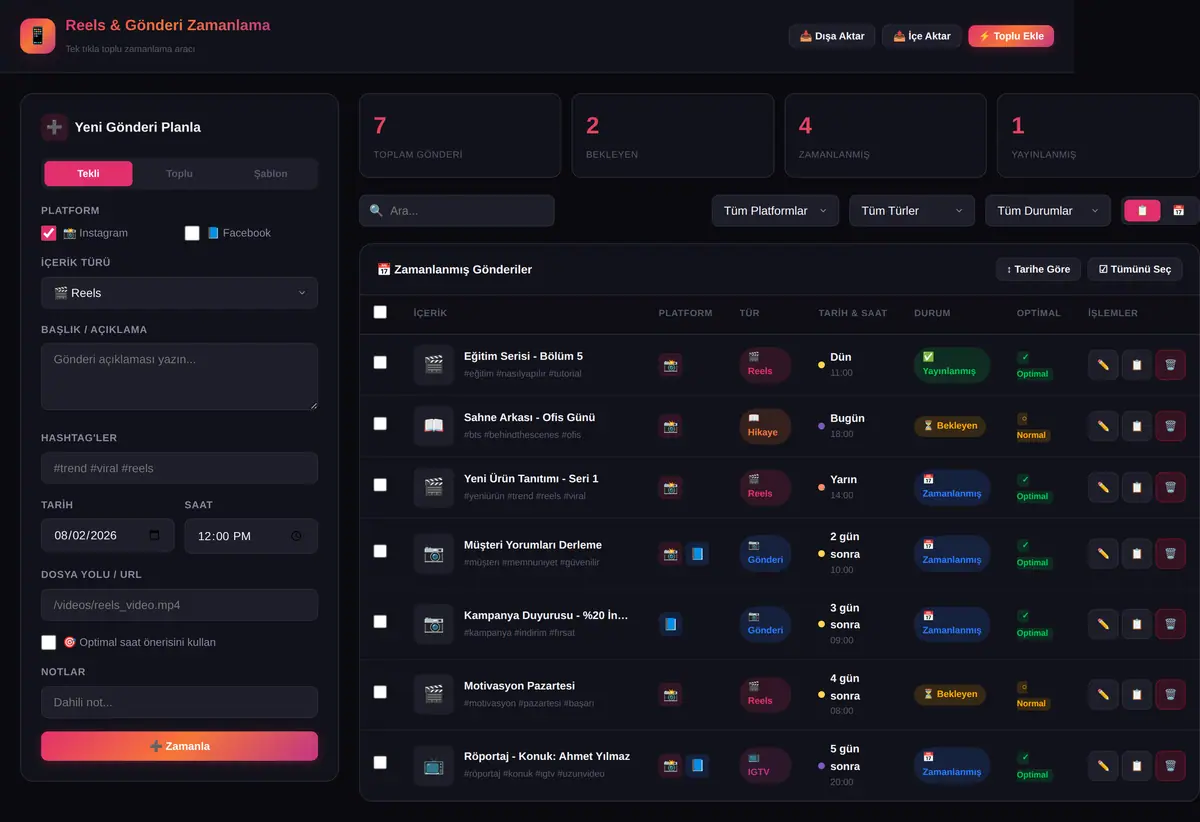The height and width of the screenshot is (822, 1200).
Task: Open the "Tüm Platformlar" filter dropdown
Action: click(775, 211)
